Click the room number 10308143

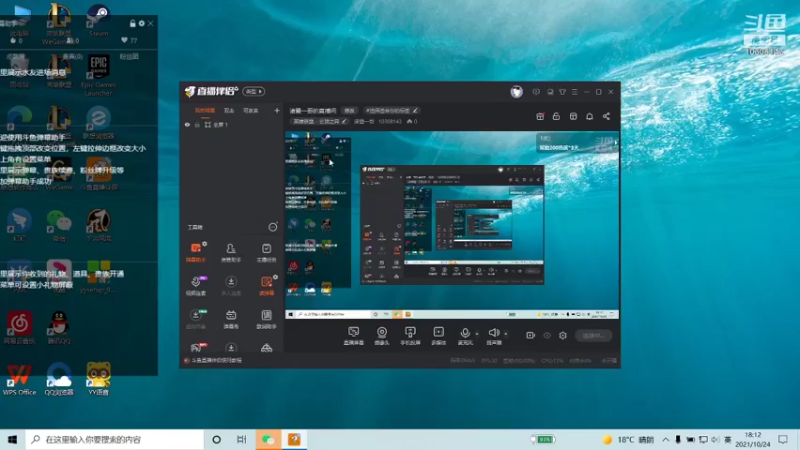pyautogui.click(x=390, y=121)
